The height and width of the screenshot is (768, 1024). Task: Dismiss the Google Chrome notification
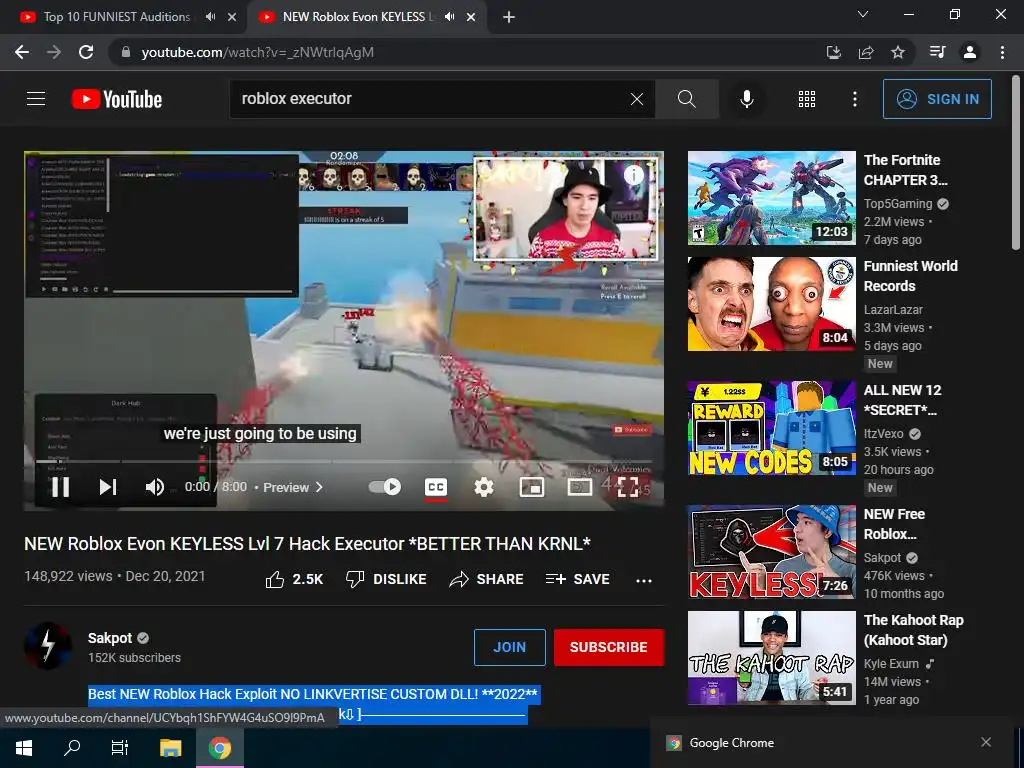pyautogui.click(x=986, y=742)
